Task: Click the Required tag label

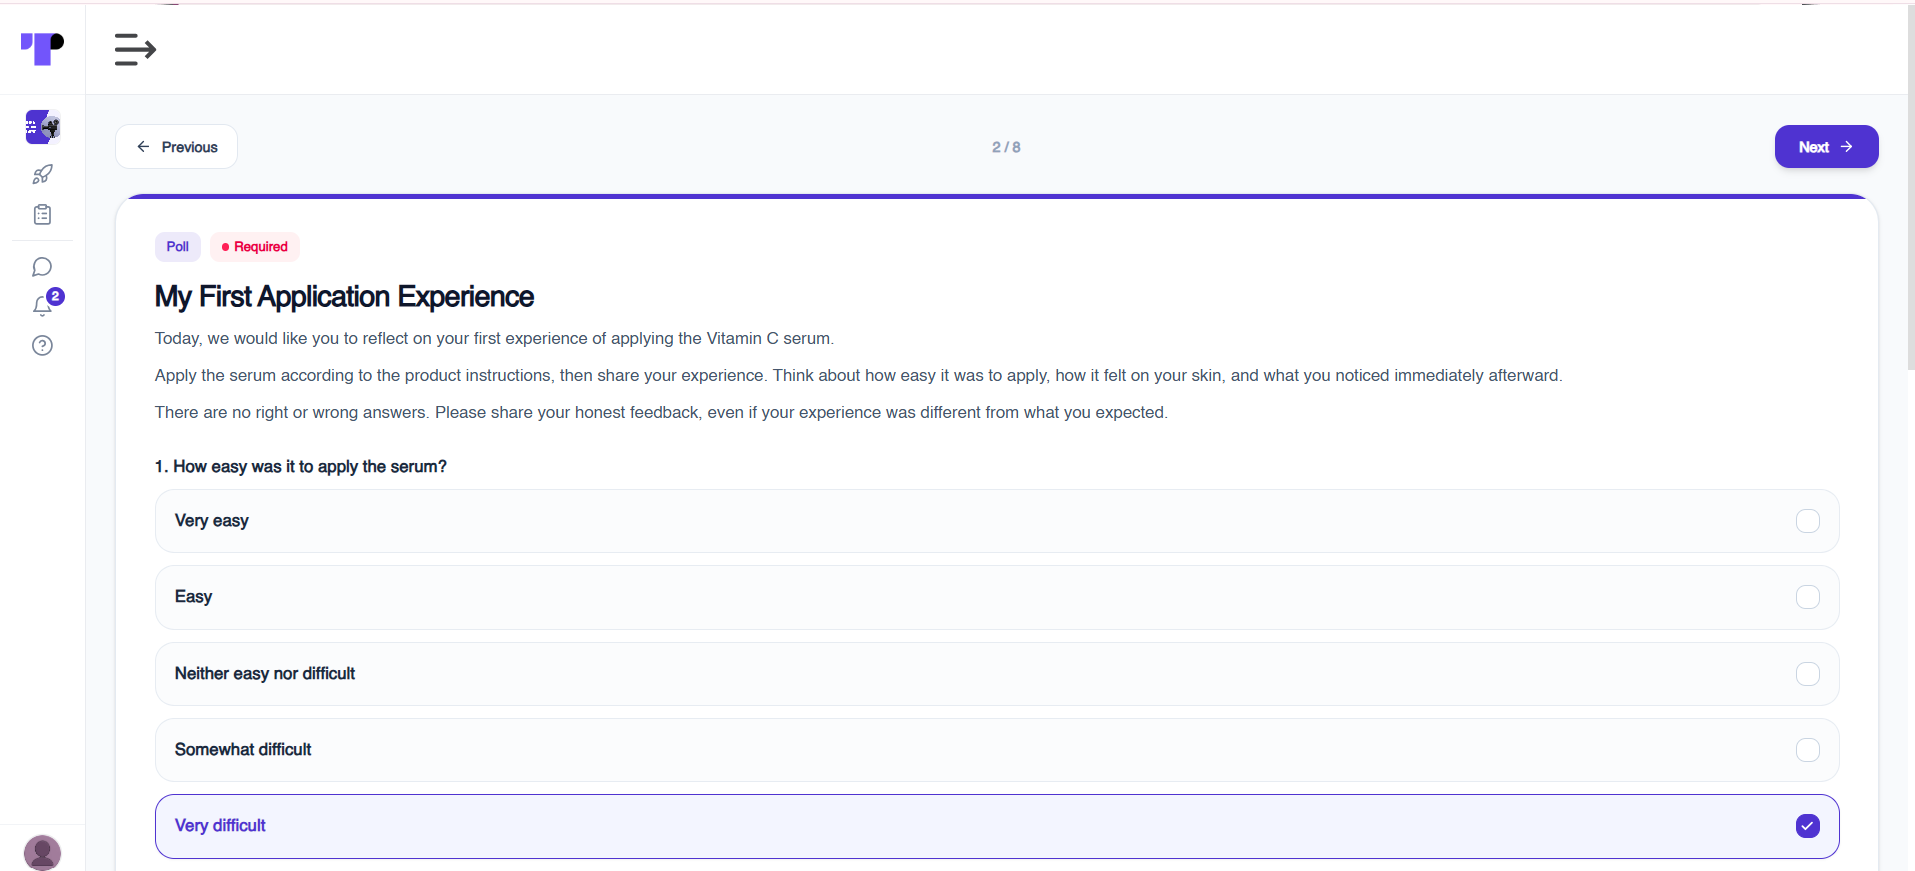Action: point(255,247)
